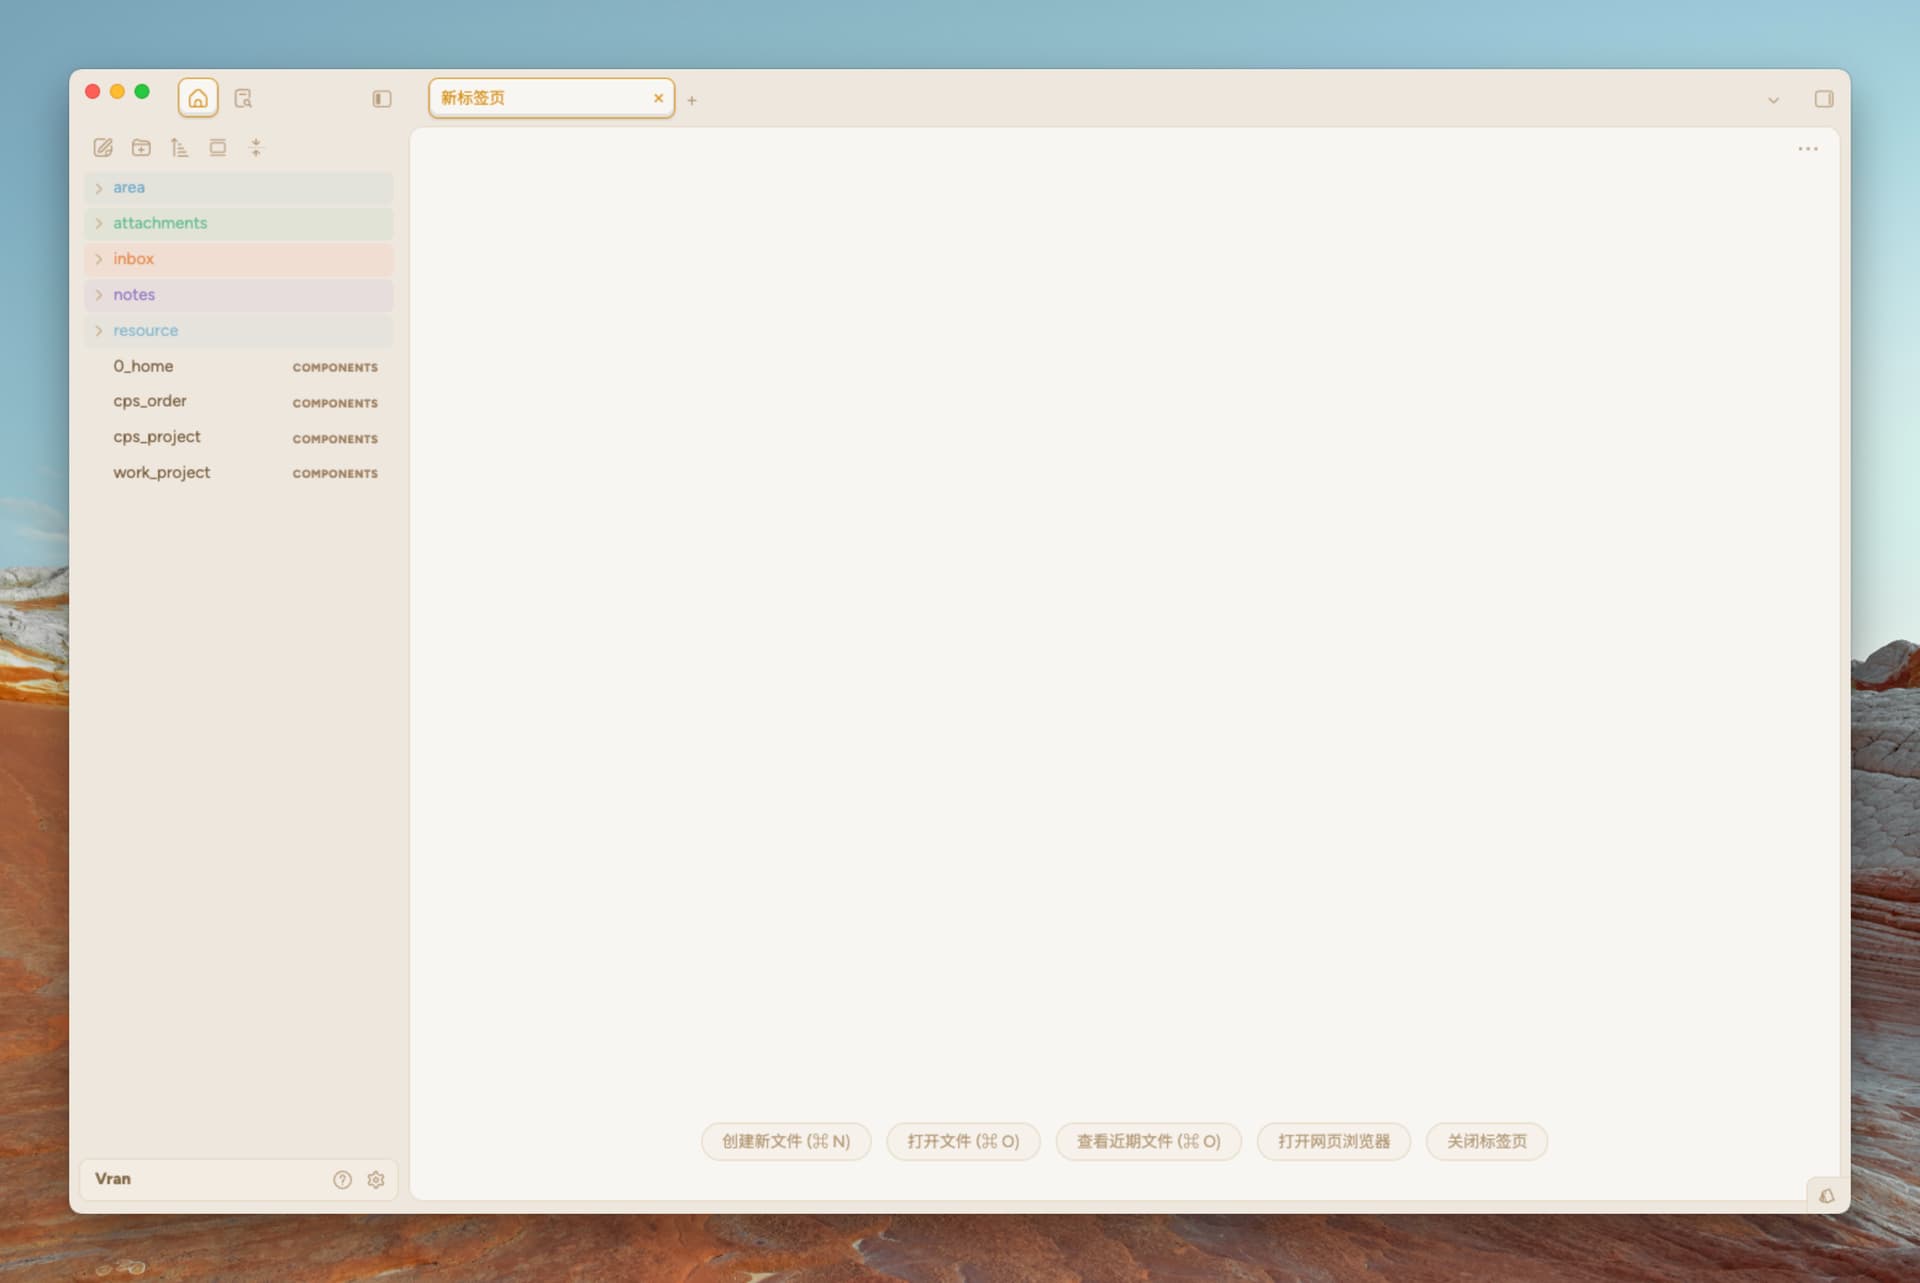This screenshot has height=1283, width=1920.
Task: Toggle the right sidebar panel
Action: click(1824, 99)
